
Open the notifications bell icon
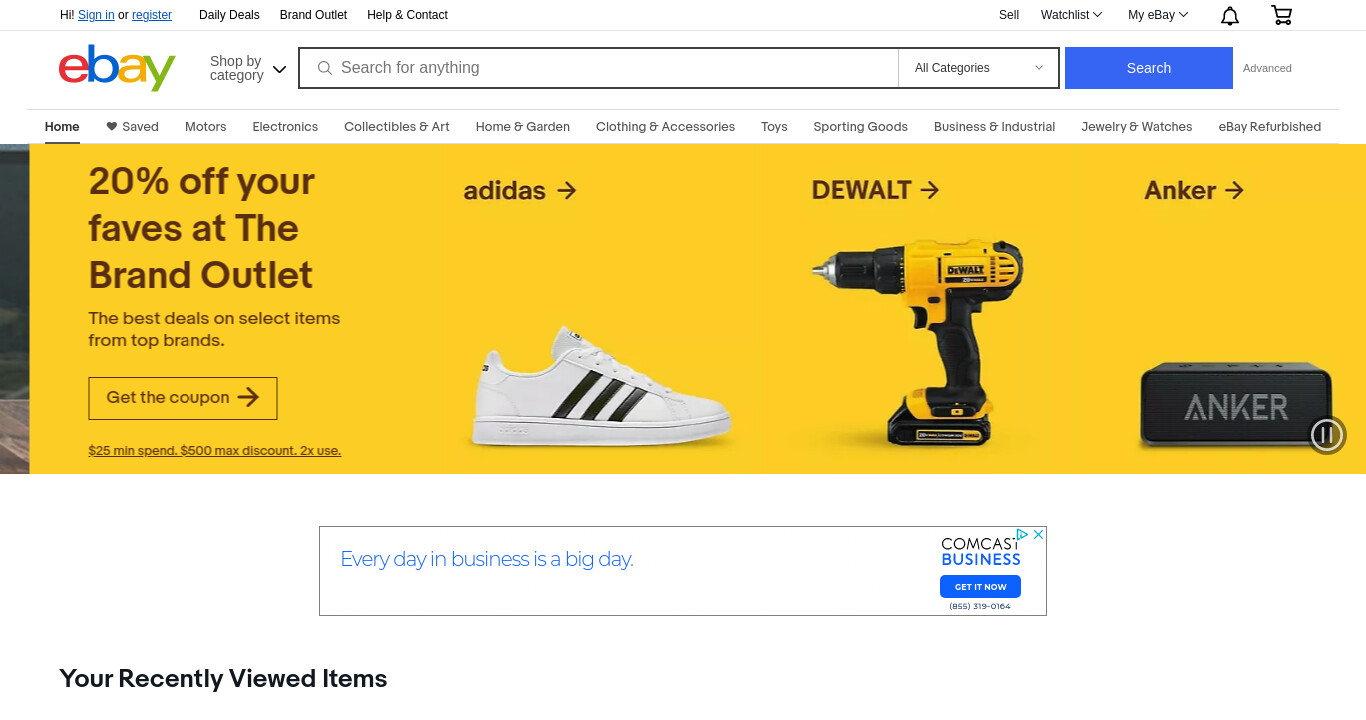[1230, 15]
